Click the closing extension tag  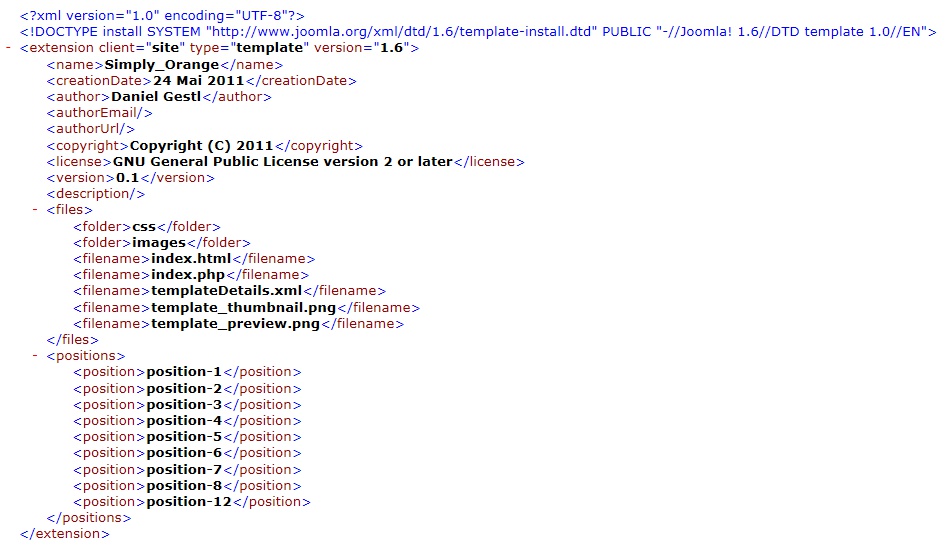coord(65,534)
